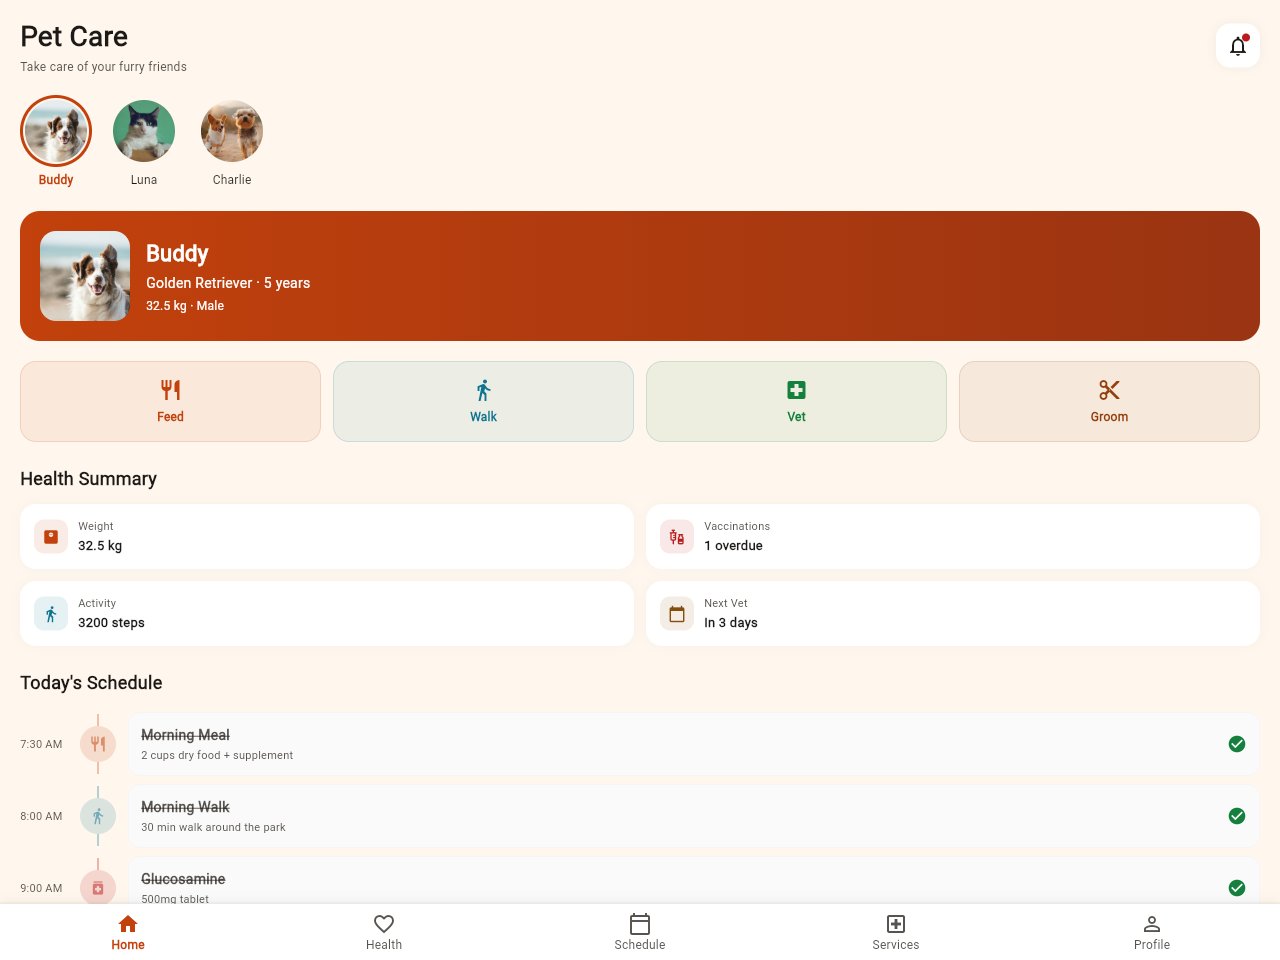Tap the Vet quick action button
1280x960 pixels.
796,401
